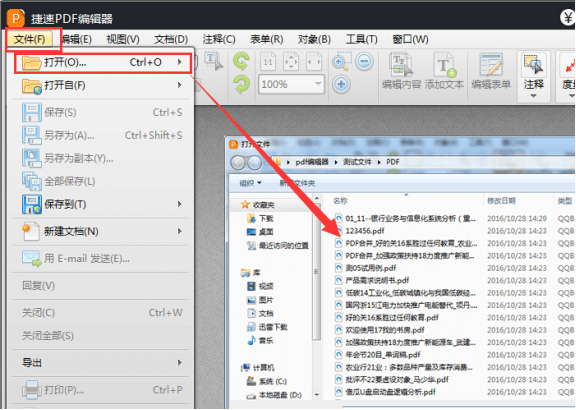Select 下载 in the dialog sidebar

[x=260, y=219]
